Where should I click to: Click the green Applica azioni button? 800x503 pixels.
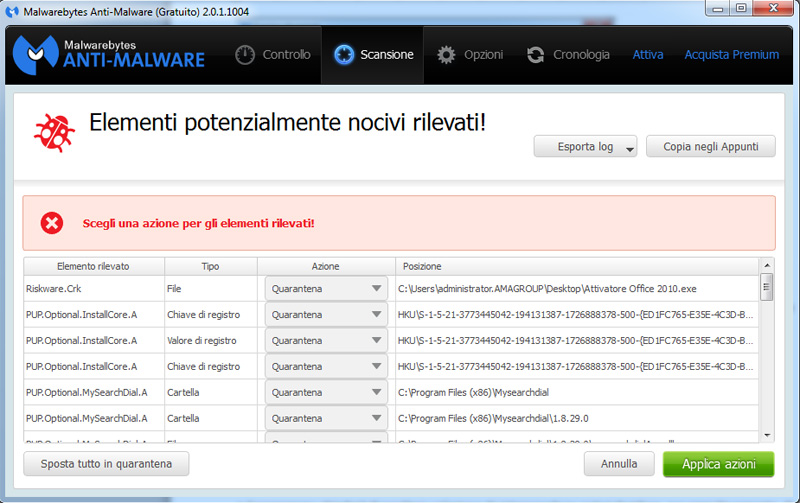coord(718,464)
